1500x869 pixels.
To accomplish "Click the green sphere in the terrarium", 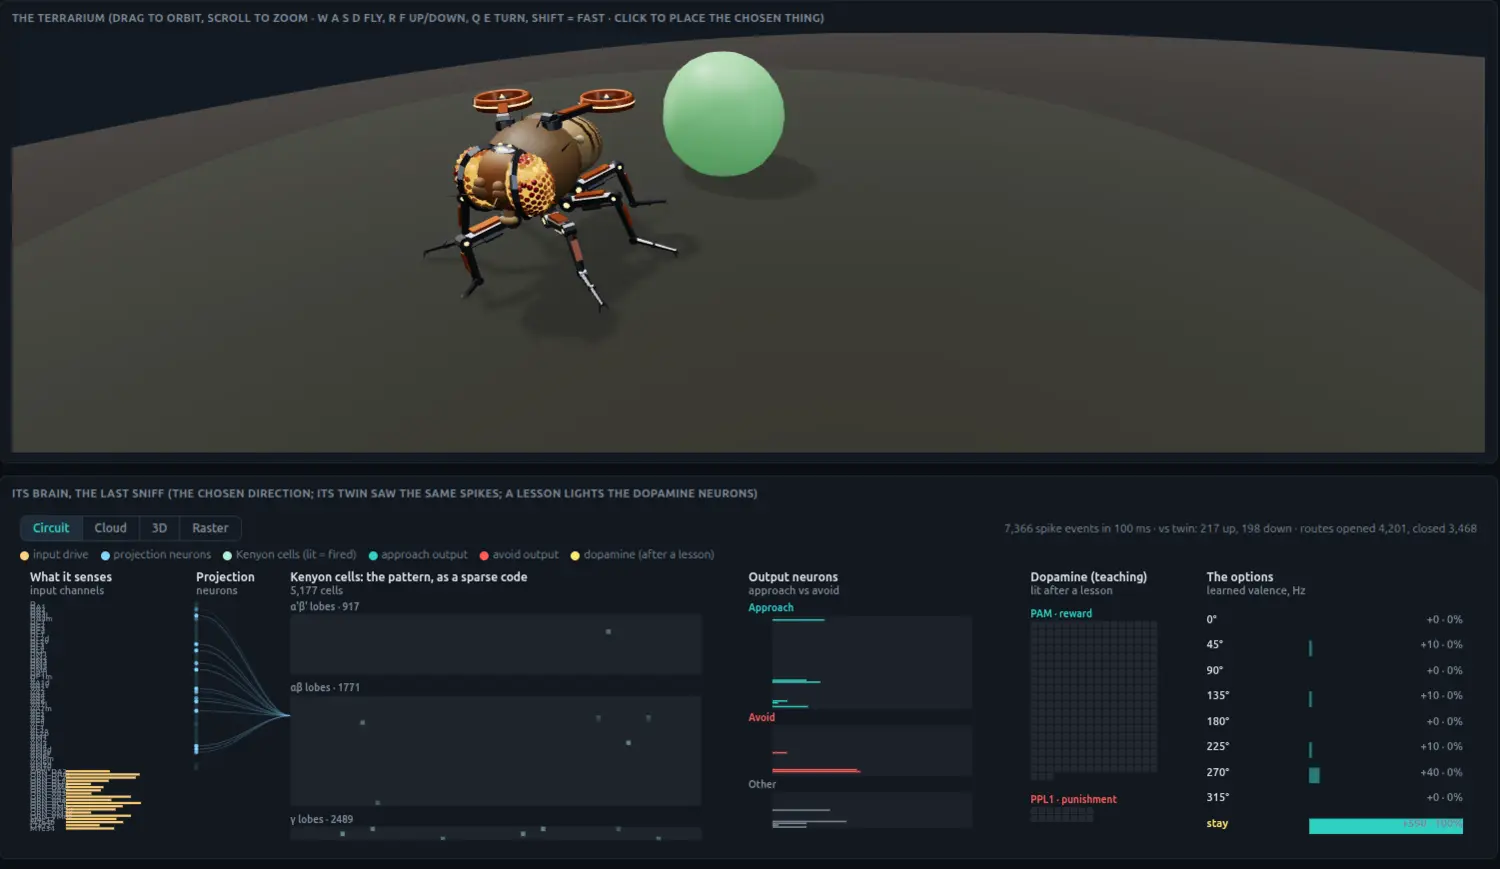I will [724, 114].
